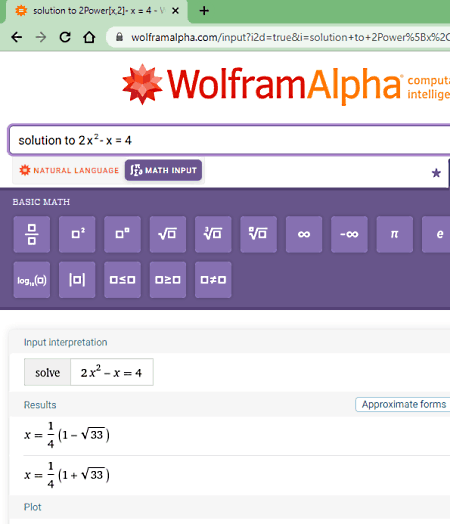Insert cube root template

[x=213, y=234]
